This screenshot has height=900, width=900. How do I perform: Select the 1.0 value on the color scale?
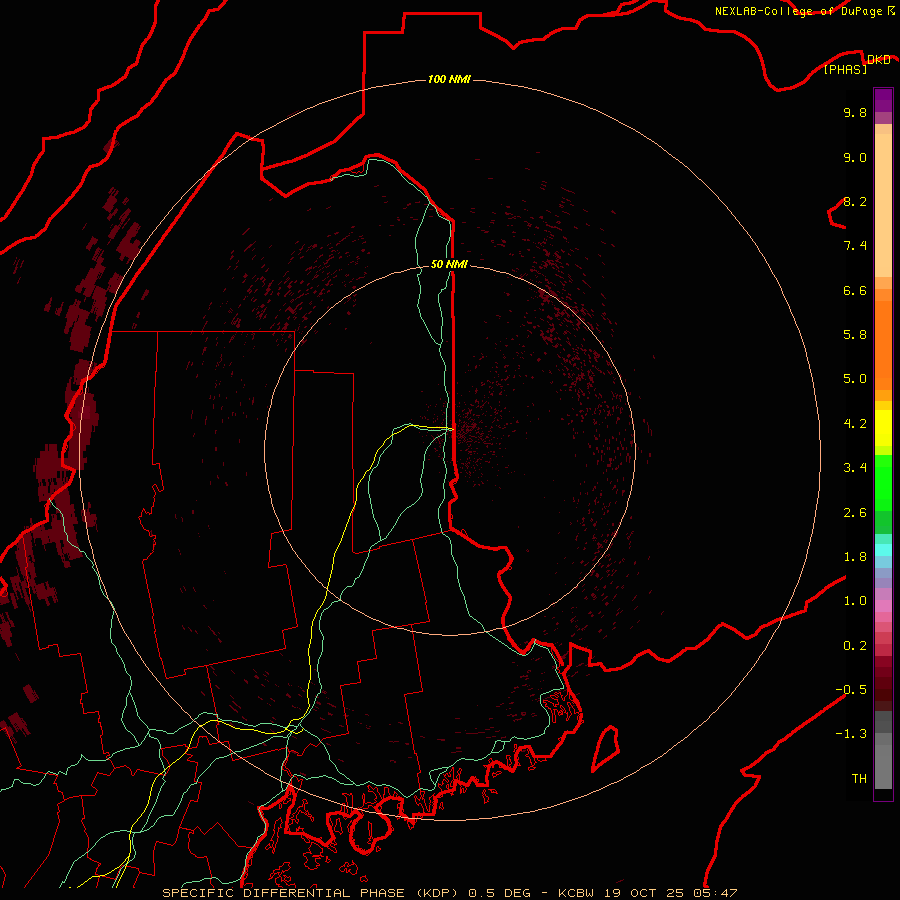[x=855, y=601]
